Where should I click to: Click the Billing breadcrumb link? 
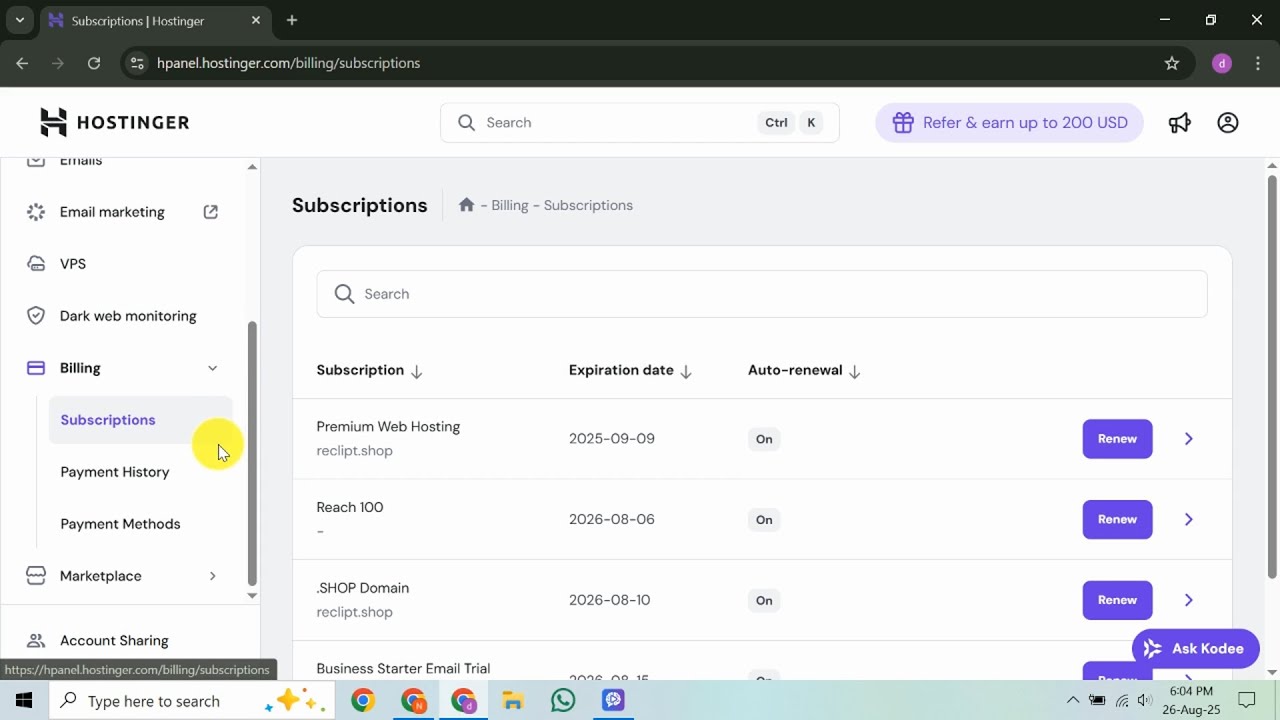(x=510, y=205)
